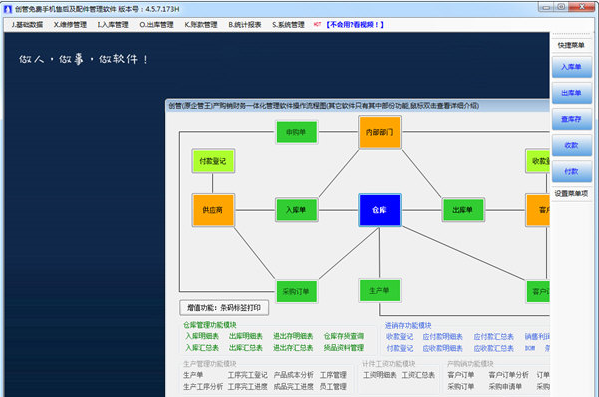Select the orange 内部部门 flowchart node
Screen dimensions: 599x397
click(380, 132)
